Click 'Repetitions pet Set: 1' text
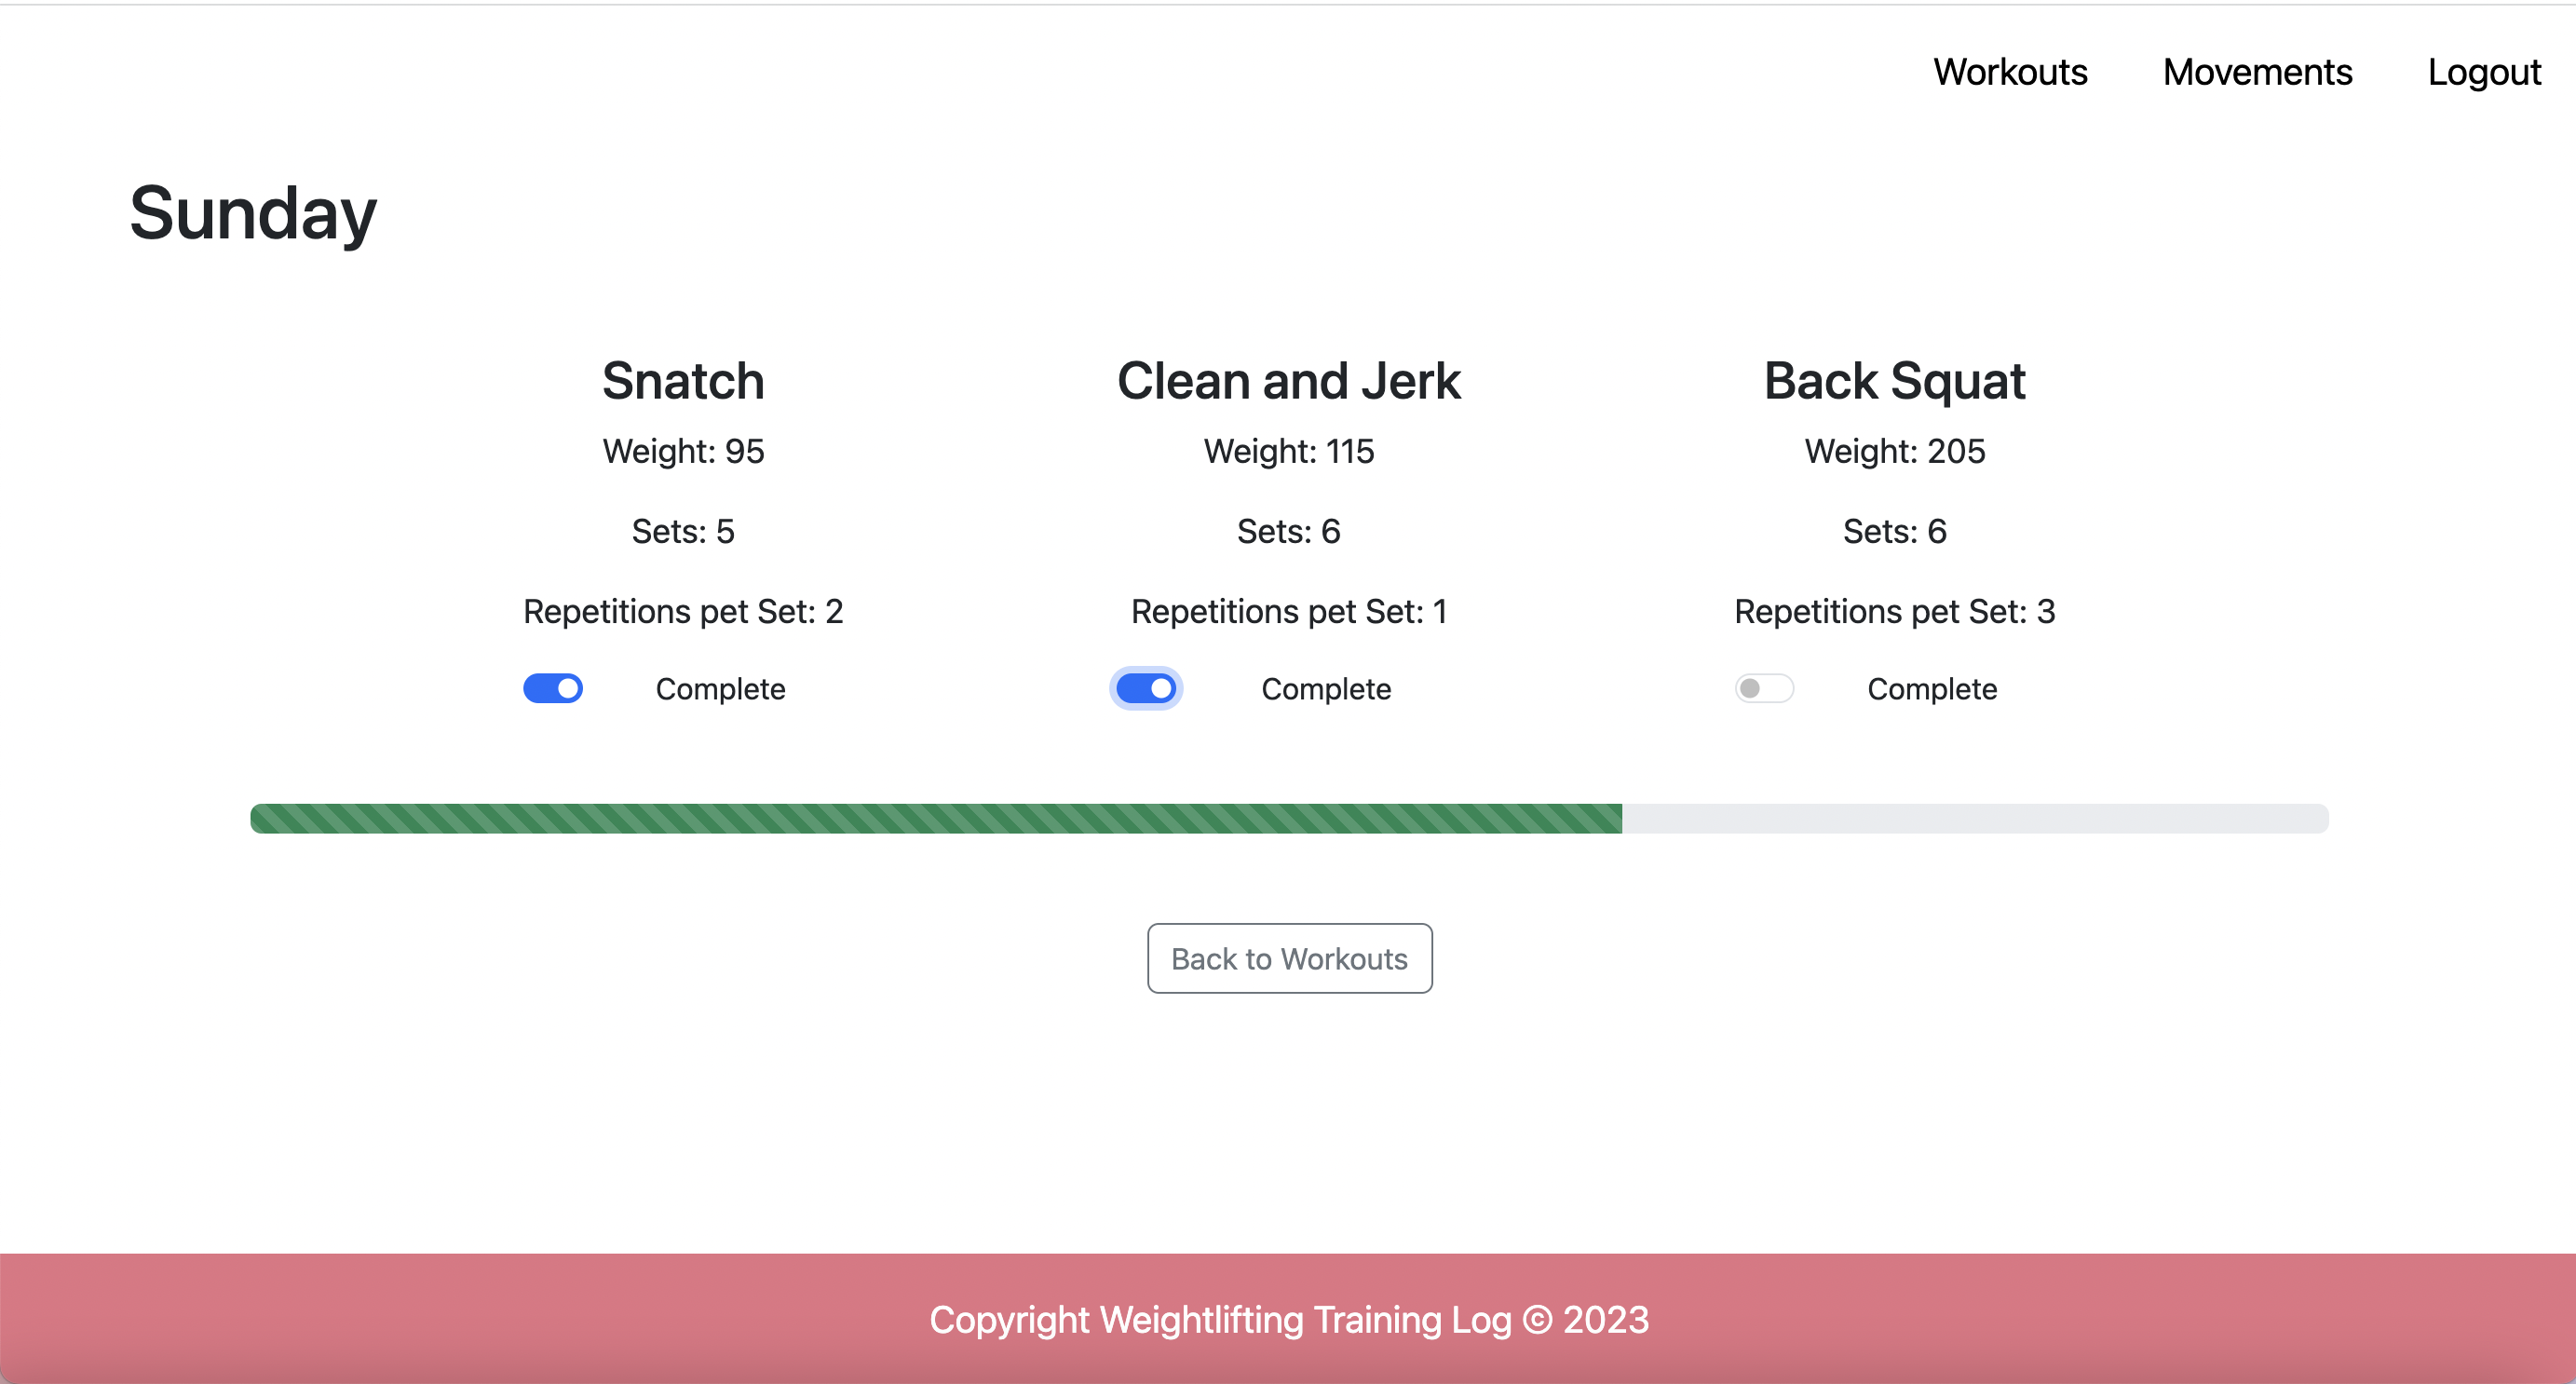Image resolution: width=2576 pixels, height=1384 pixels. tap(1288, 611)
